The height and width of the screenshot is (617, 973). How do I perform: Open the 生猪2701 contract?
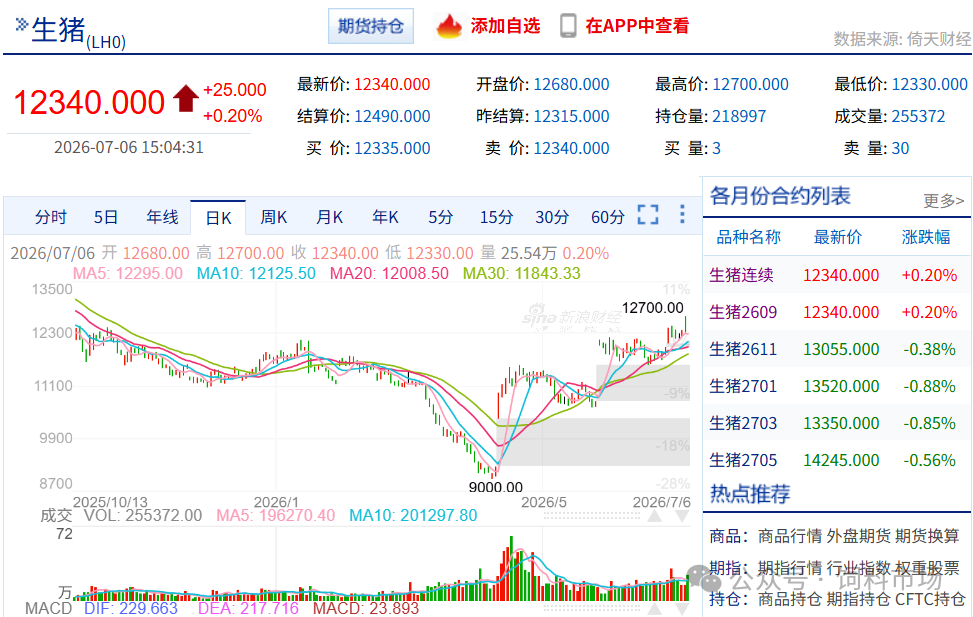(x=743, y=387)
